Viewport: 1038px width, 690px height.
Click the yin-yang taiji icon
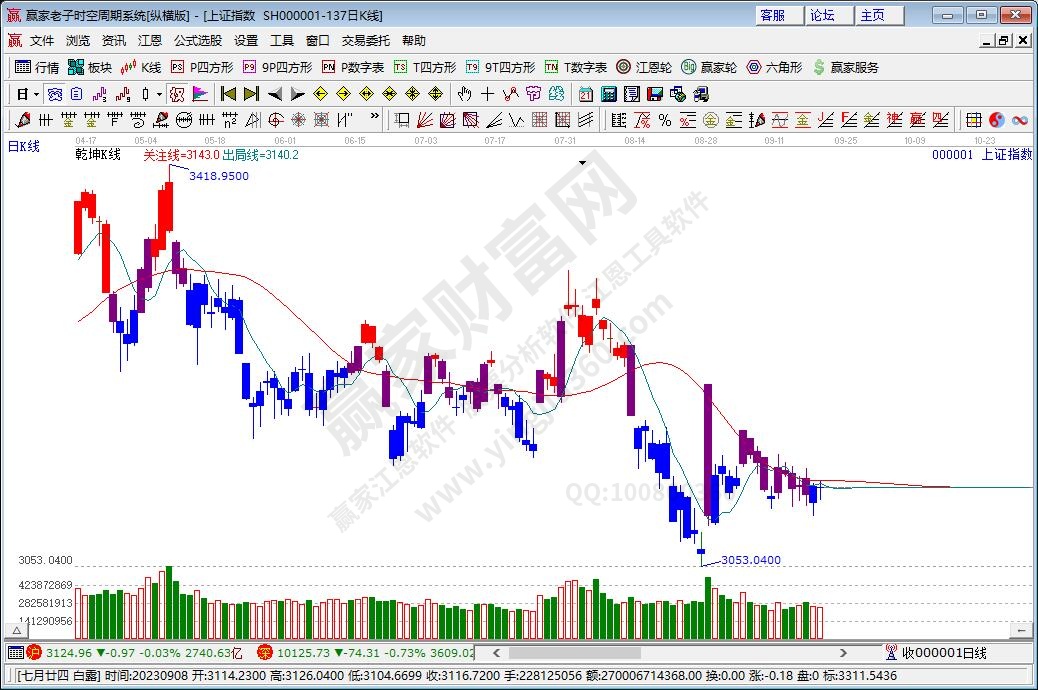pos(995,120)
